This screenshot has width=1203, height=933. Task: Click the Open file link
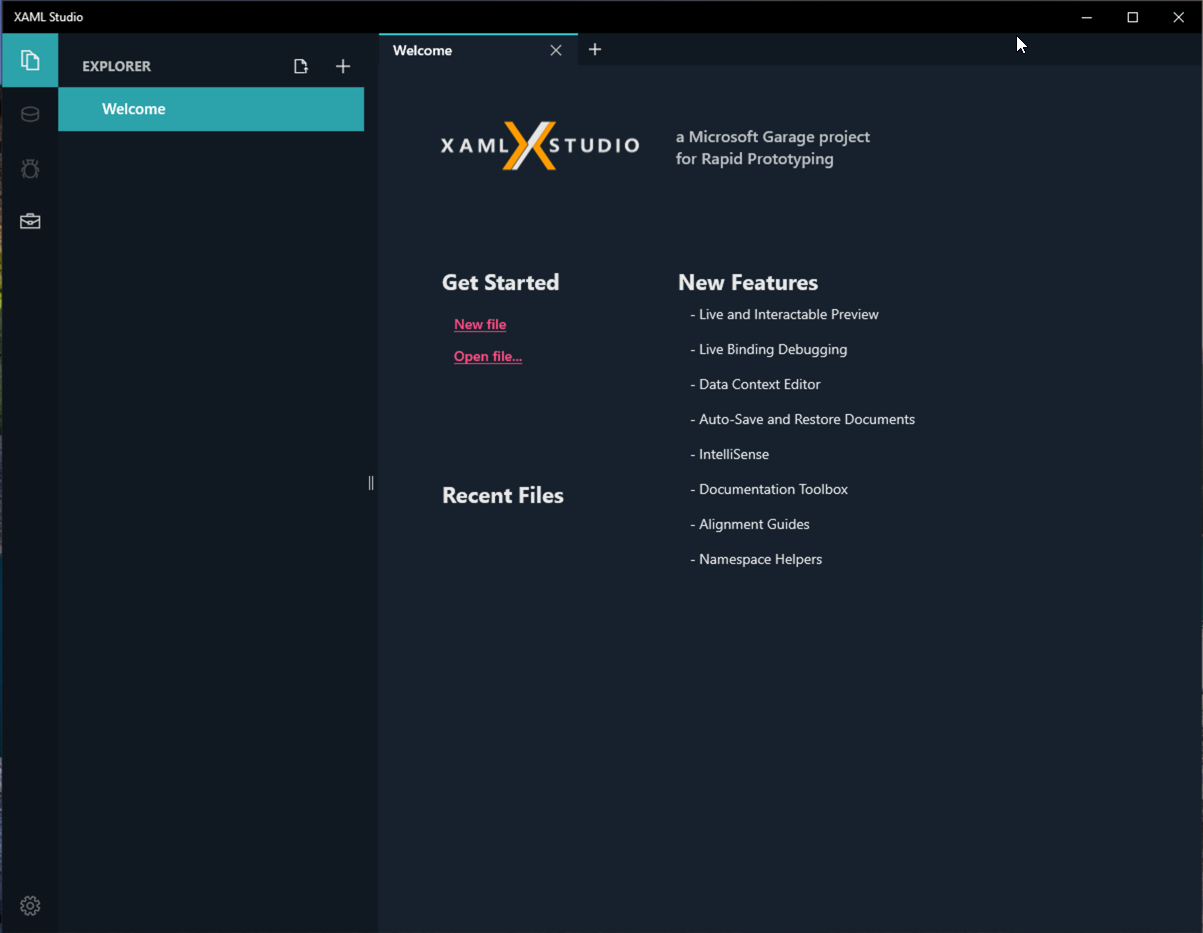pyautogui.click(x=488, y=356)
